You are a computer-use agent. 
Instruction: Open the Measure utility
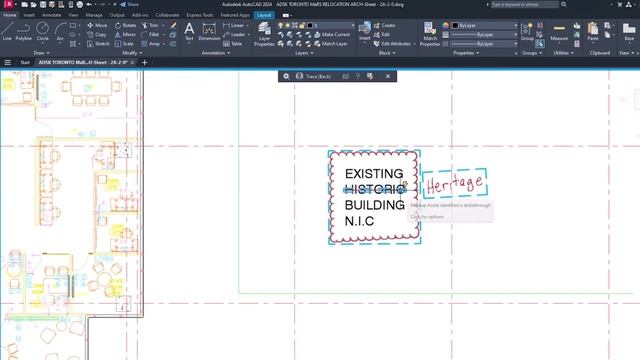pos(559,32)
